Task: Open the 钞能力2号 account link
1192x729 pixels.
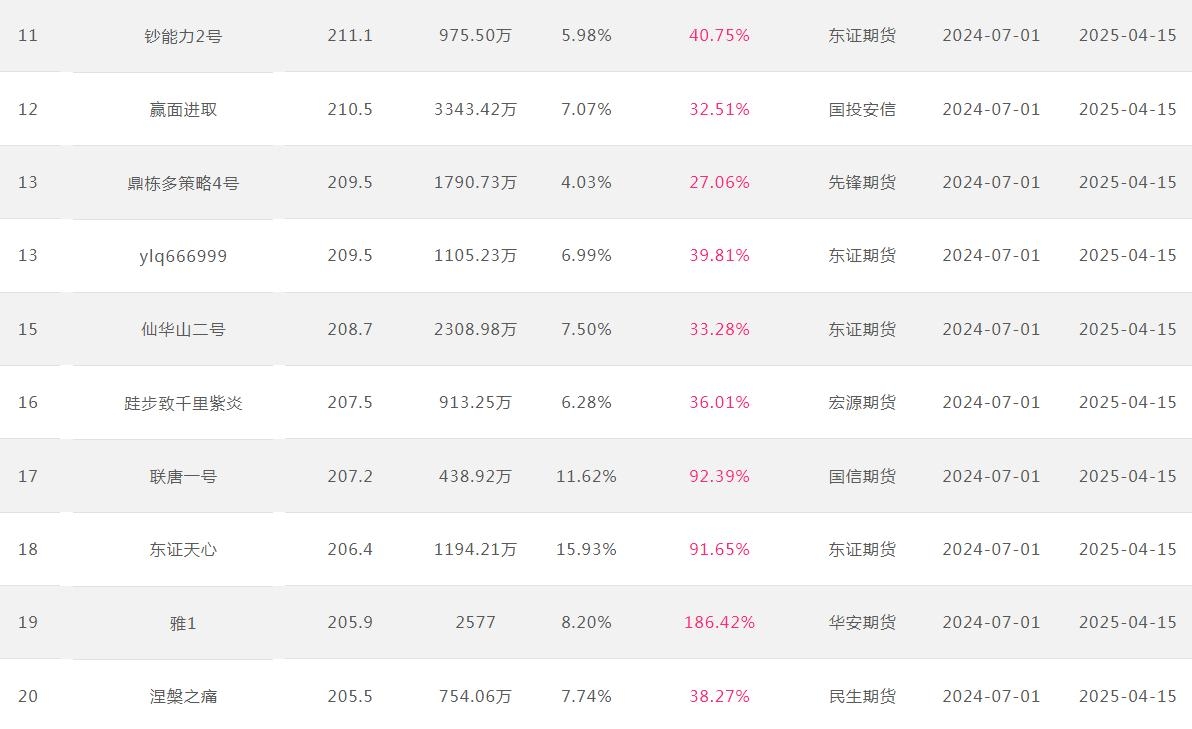Action: 183,36
